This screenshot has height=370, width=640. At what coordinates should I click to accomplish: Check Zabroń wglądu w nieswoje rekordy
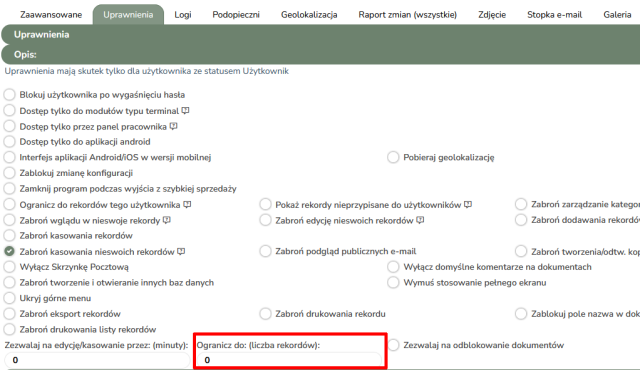click(x=9, y=220)
